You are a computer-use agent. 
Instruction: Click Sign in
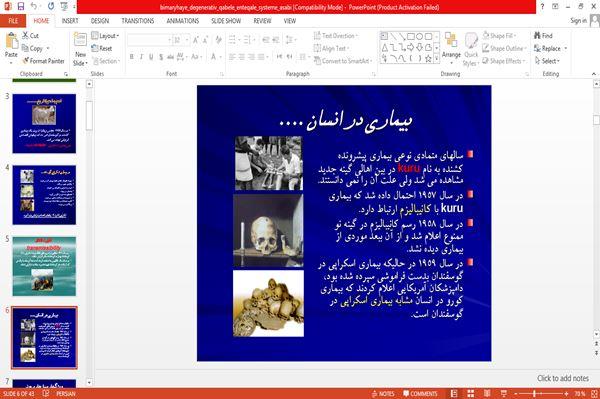pyautogui.click(x=578, y=21)
